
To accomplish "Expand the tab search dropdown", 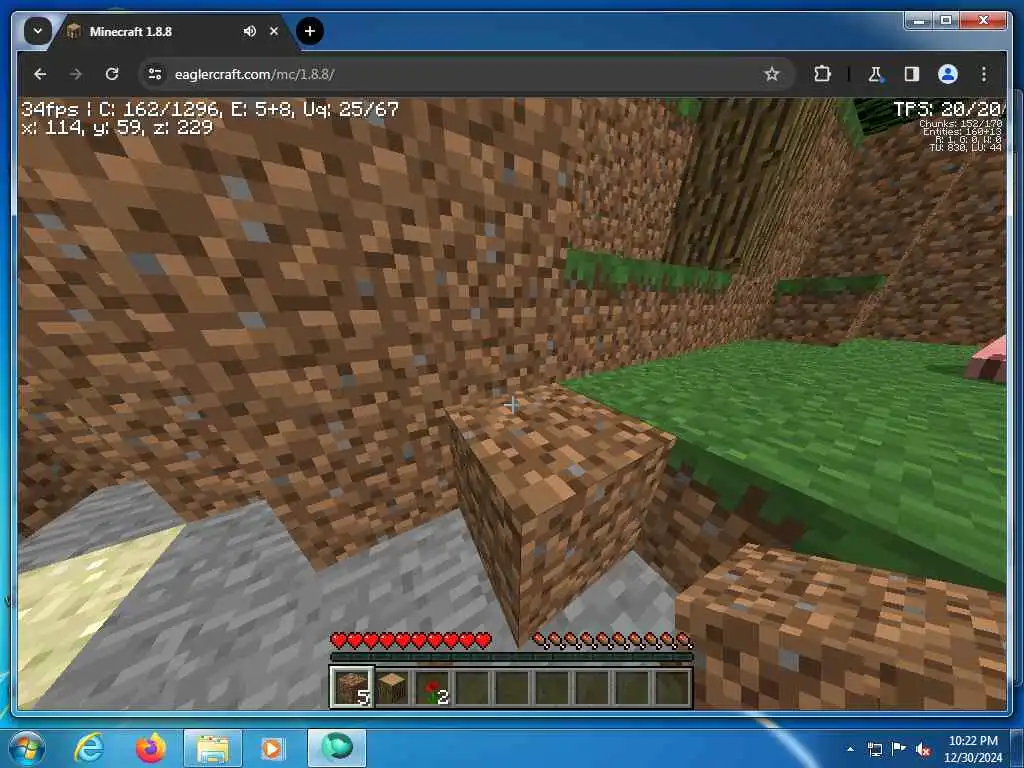I will tap(37, 31).
